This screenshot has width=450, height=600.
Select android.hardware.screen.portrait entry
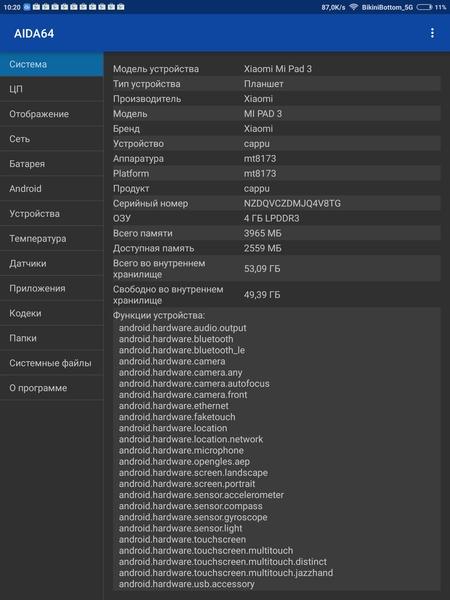tap(187, 484)
